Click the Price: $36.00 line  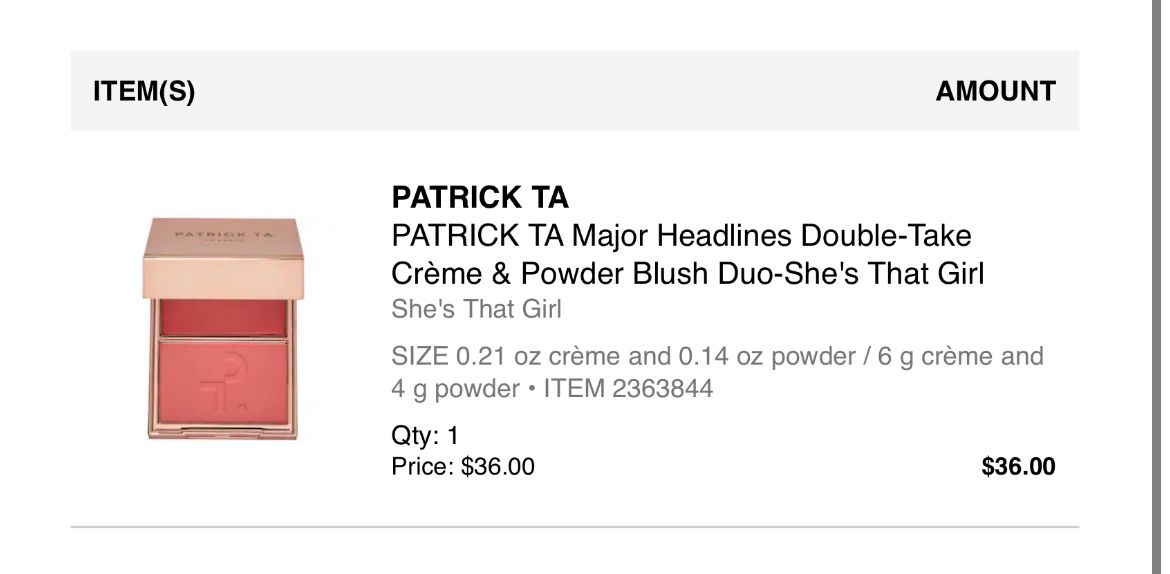[x=463, y=466]
